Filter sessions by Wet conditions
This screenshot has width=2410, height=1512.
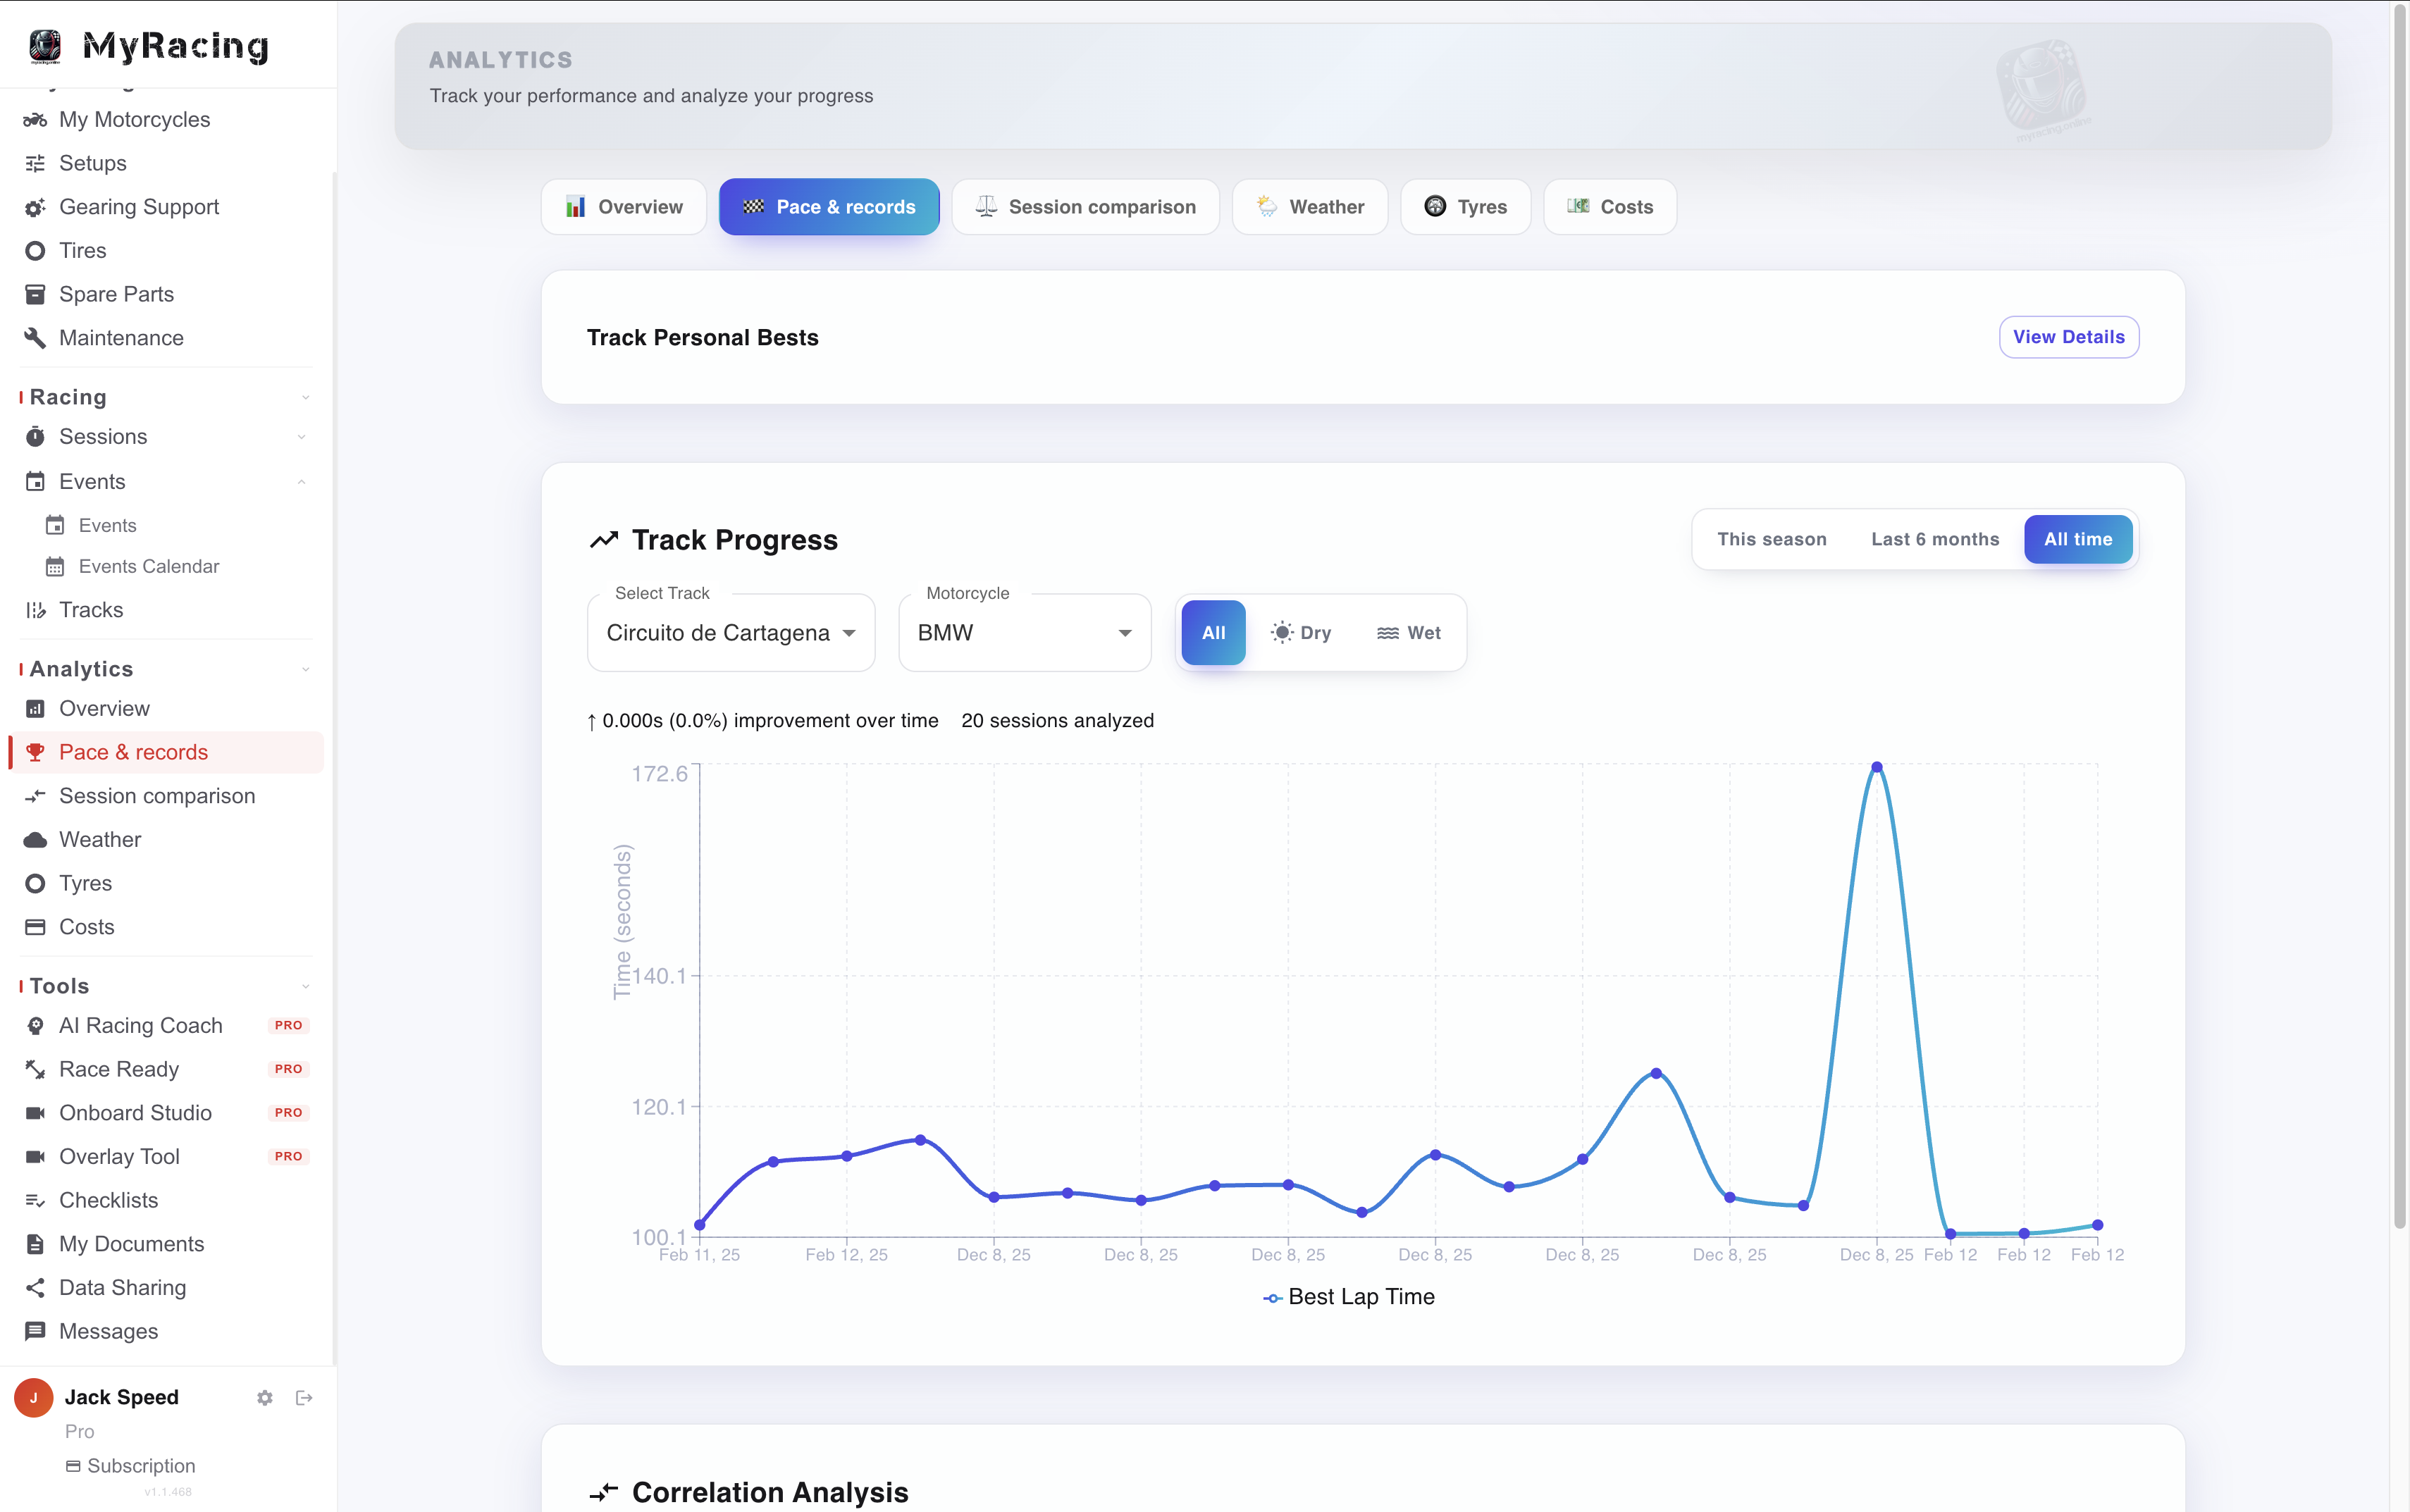coord(1409,633)
